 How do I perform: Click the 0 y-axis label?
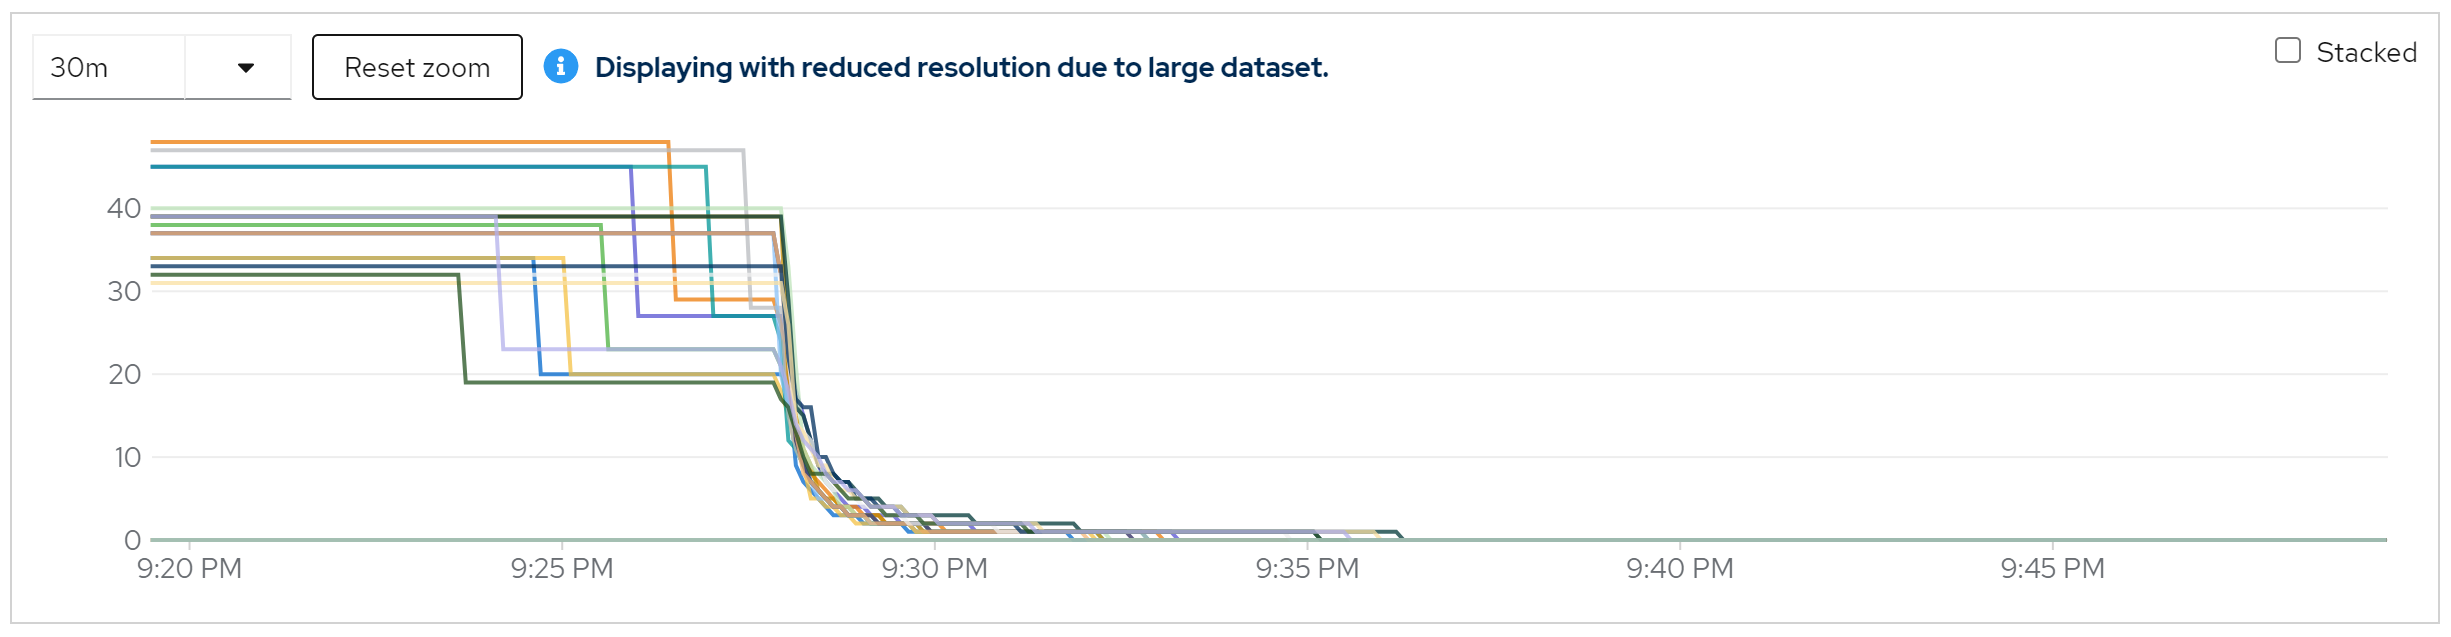point(132,541)
